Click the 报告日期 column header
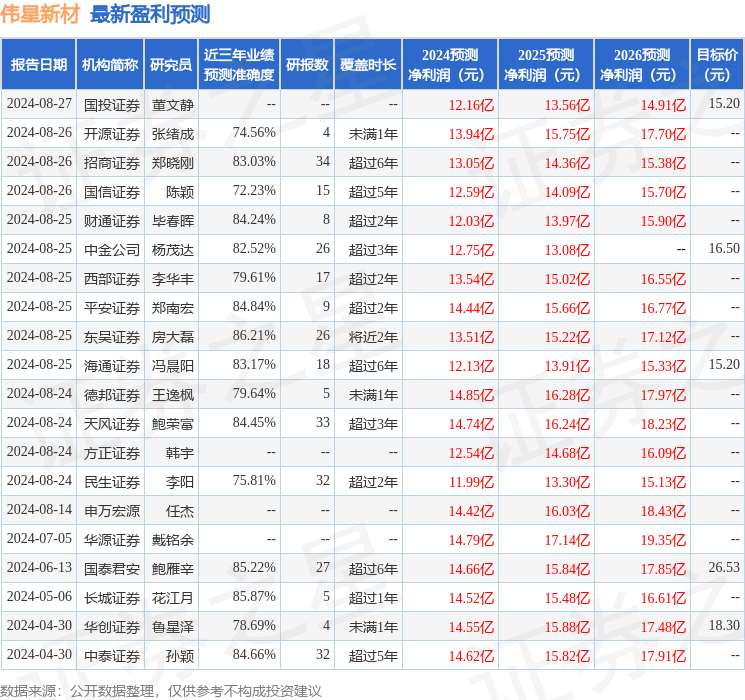Image resolution: width=745 pixels, height=700 pixels. point(38,65)
